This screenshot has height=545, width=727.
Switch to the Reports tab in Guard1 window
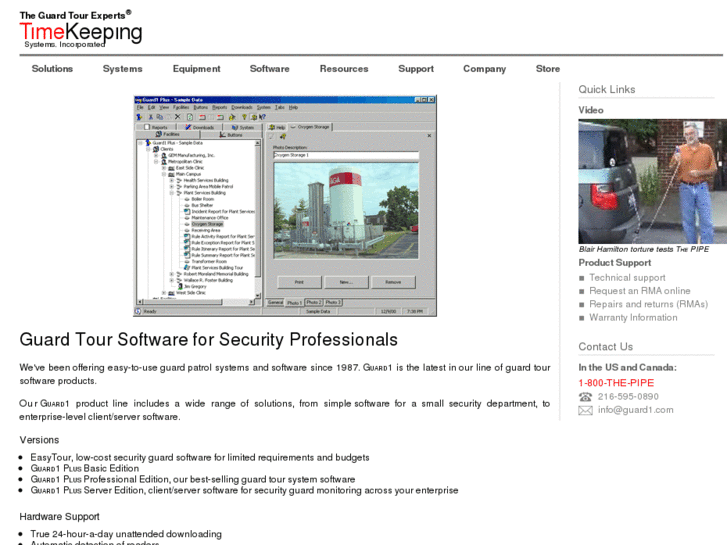click(156, 127)
